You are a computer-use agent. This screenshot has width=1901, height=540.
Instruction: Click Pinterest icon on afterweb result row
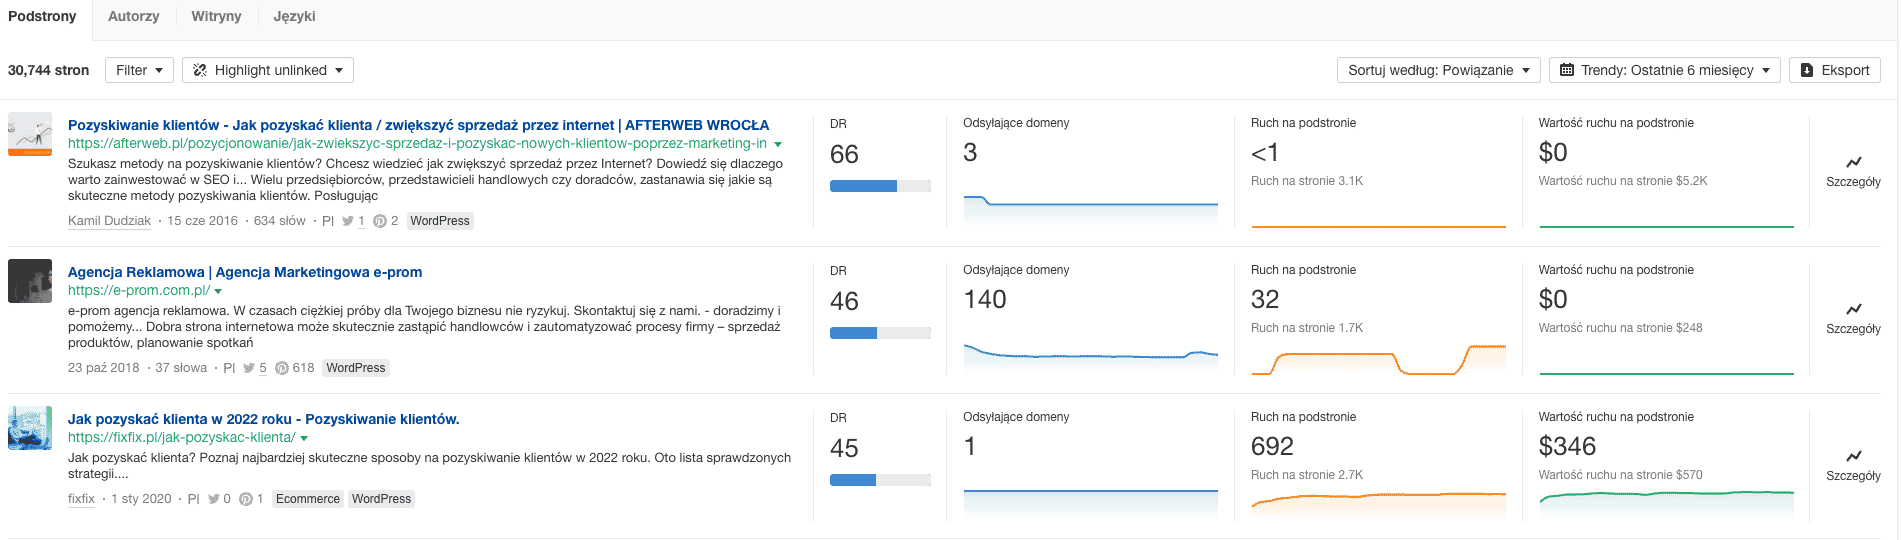point(380,221)
